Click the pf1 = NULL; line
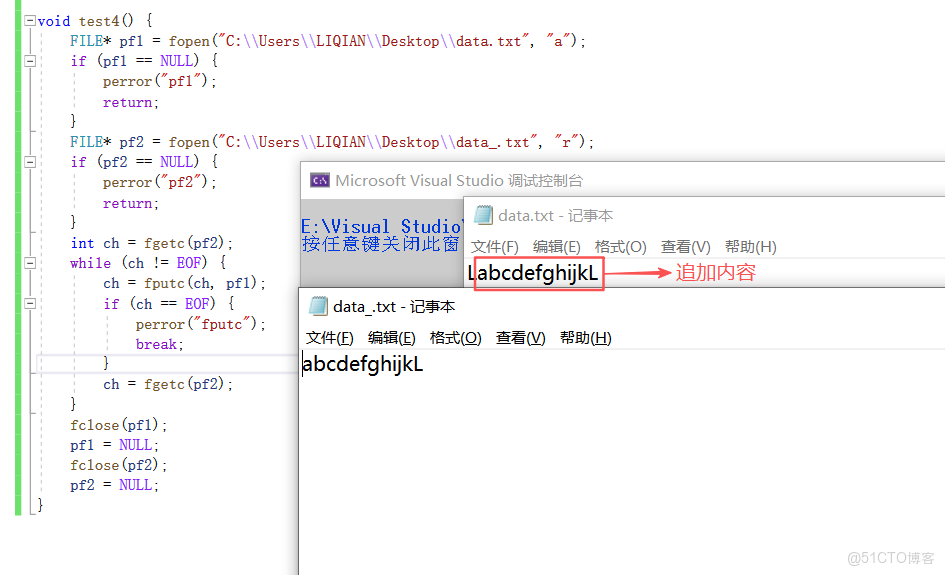 [x=115, y=445]
